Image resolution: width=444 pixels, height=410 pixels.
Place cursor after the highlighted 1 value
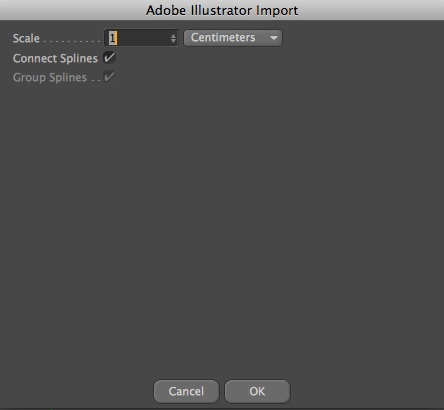[117, 38]
